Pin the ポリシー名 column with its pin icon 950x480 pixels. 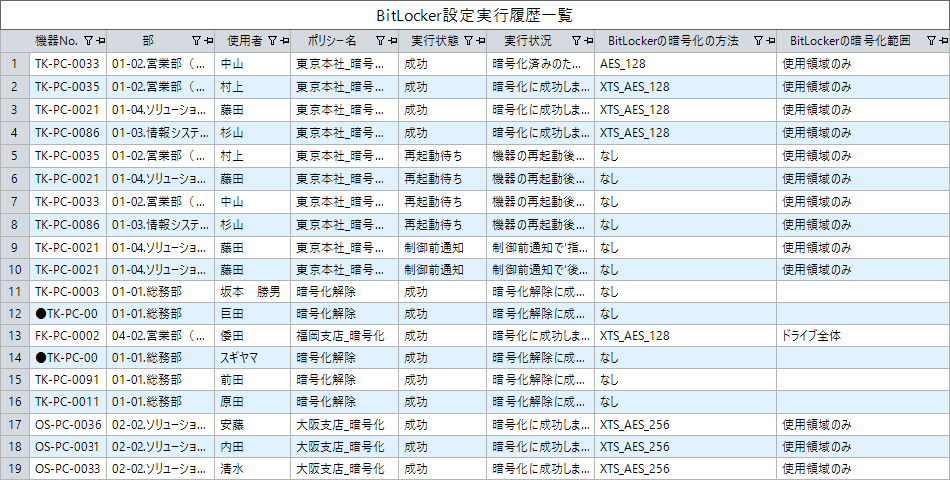[x=391, y=41]
